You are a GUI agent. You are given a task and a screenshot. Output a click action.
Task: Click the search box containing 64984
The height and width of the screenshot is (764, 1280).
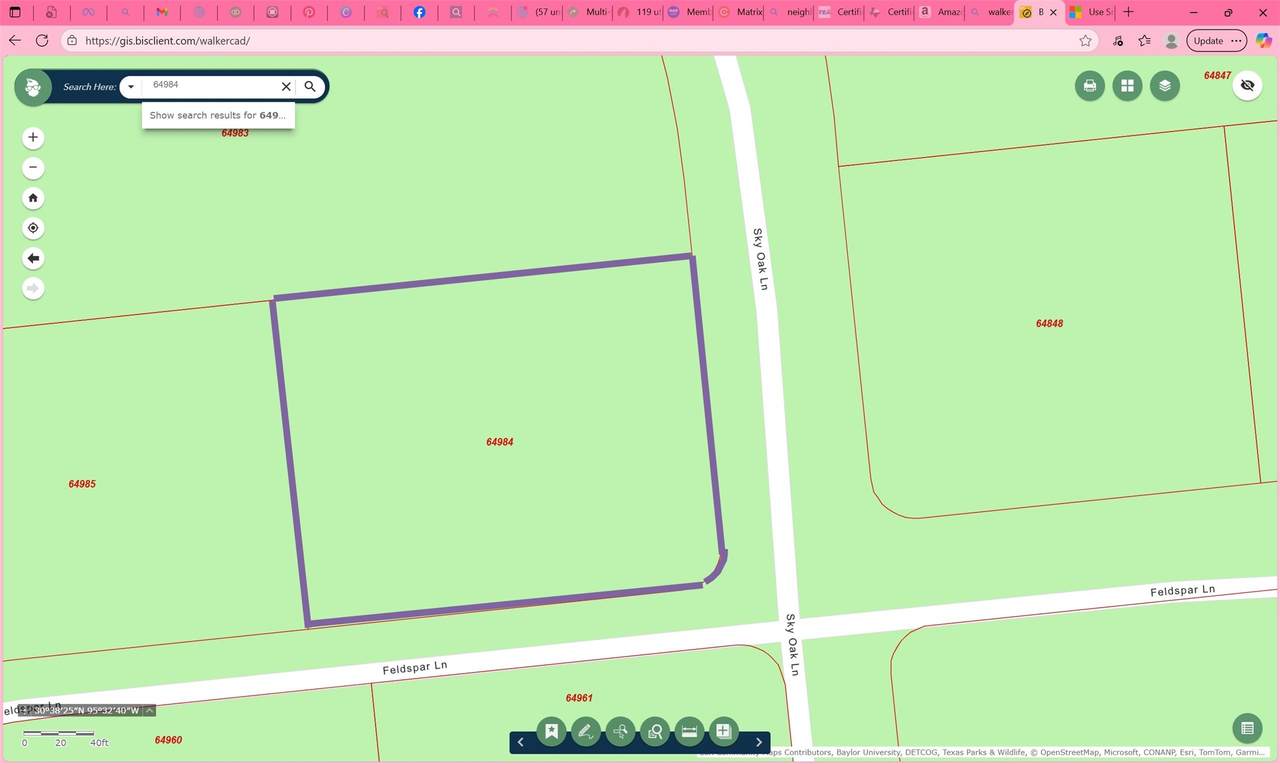tap(212, 86)
